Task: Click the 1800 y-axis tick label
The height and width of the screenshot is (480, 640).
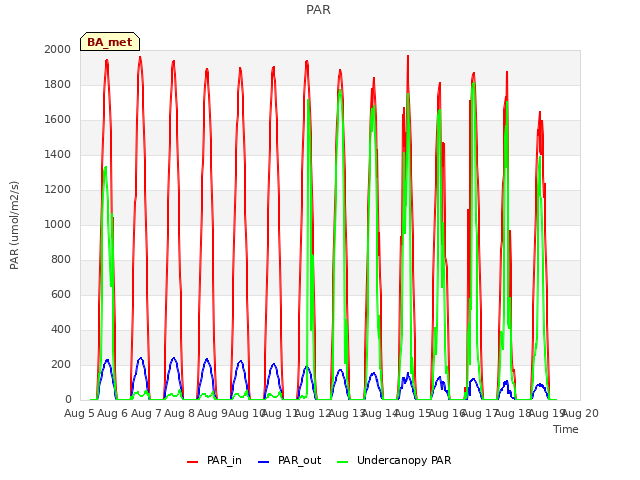Action: (58, 84)
